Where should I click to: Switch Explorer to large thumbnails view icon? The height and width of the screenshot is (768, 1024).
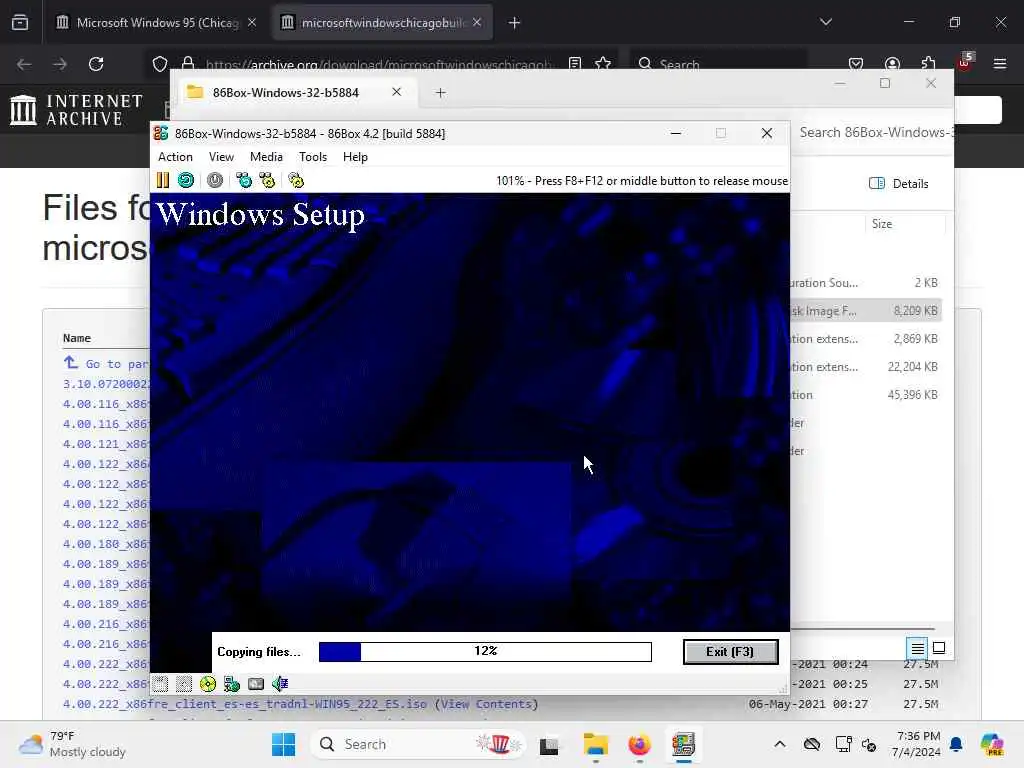point(939,648)
